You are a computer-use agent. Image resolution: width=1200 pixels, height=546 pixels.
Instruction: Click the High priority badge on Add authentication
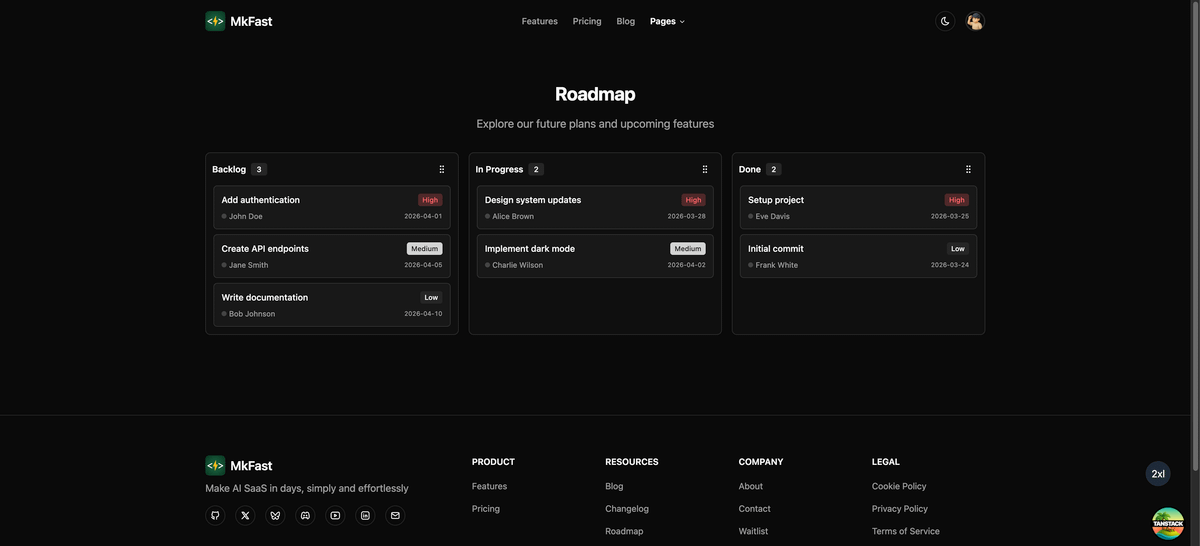point(430,200)
